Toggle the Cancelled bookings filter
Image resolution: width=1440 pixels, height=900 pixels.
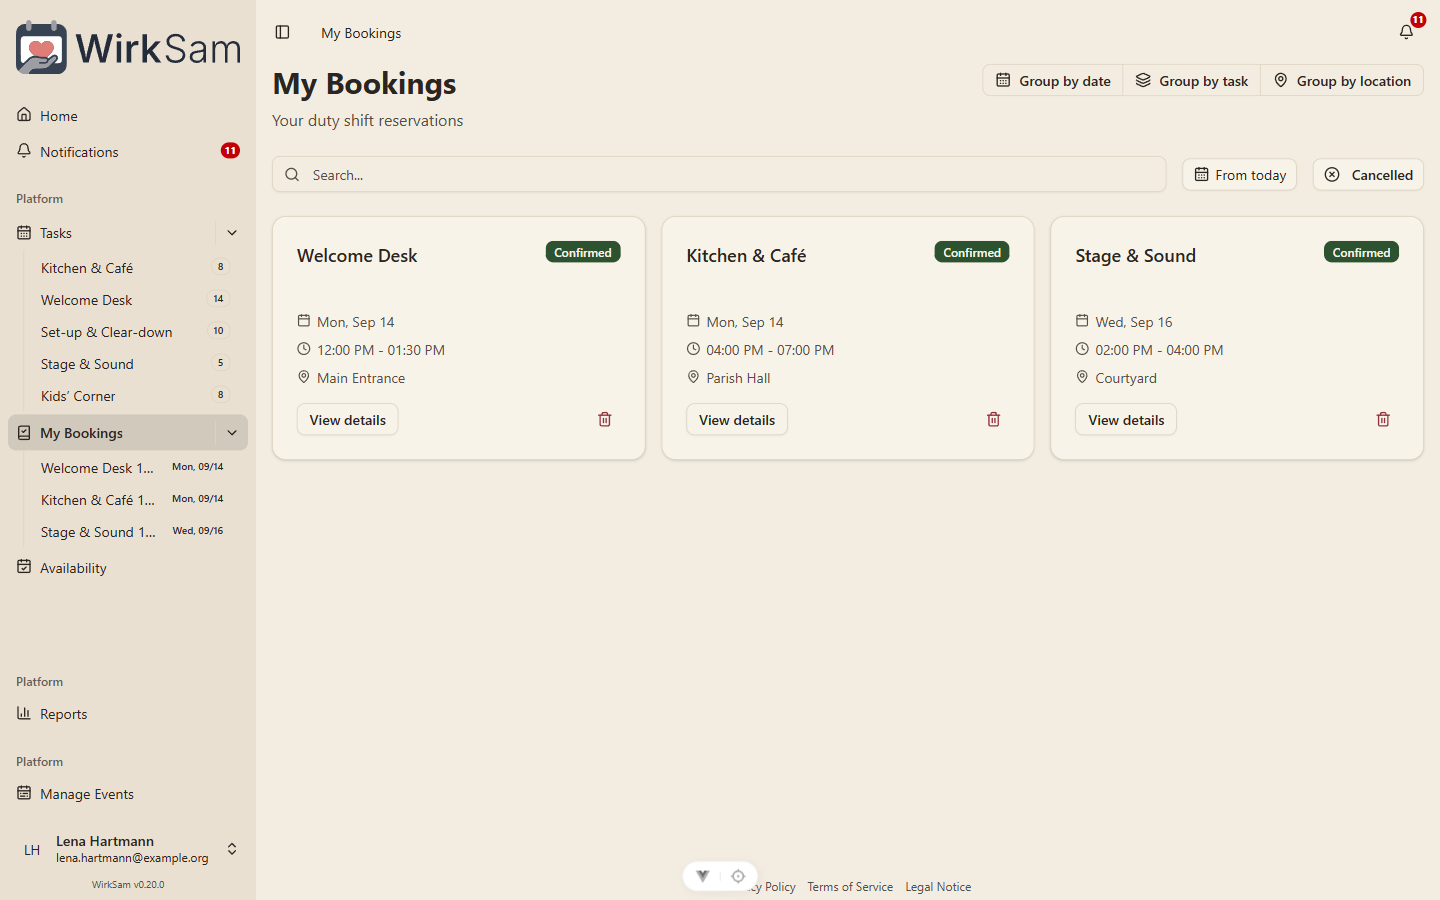1368,175
